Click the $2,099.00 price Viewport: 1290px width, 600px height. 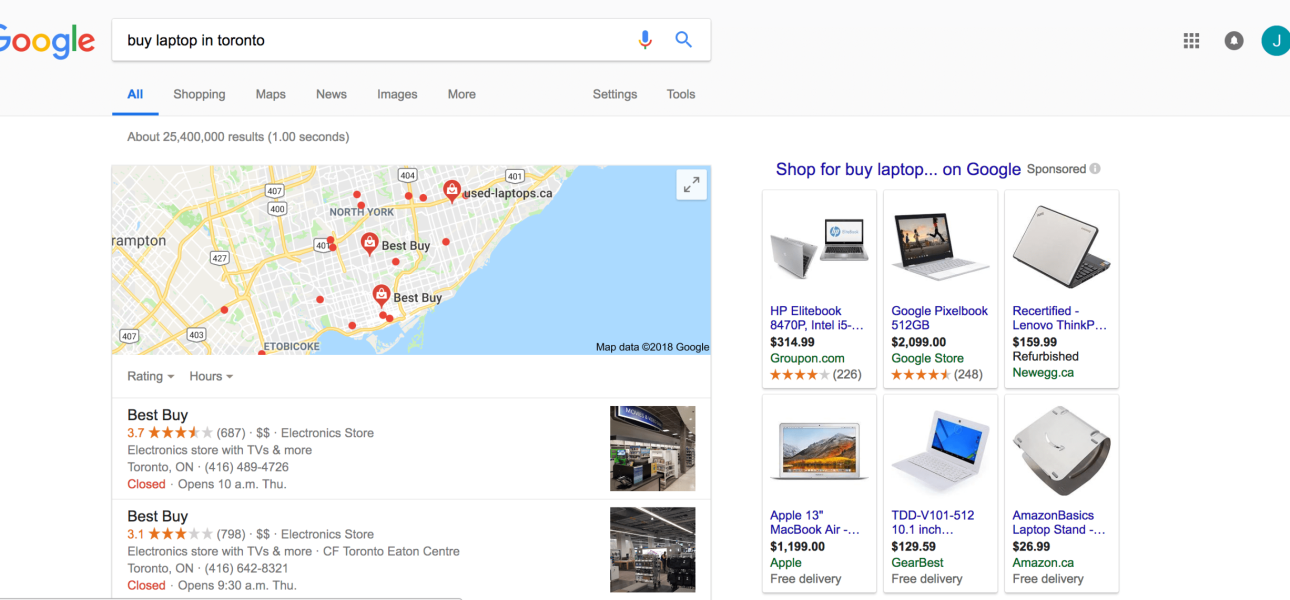coord(918,342)
